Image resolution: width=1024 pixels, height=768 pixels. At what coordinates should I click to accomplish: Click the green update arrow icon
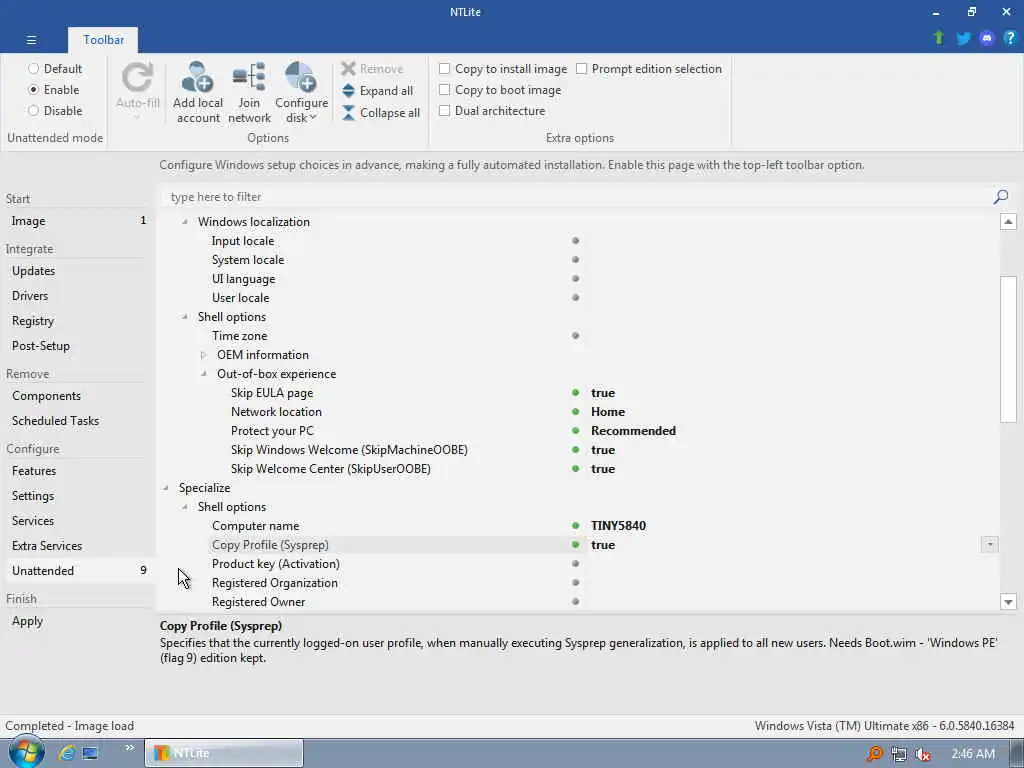[x=938, y=39]
